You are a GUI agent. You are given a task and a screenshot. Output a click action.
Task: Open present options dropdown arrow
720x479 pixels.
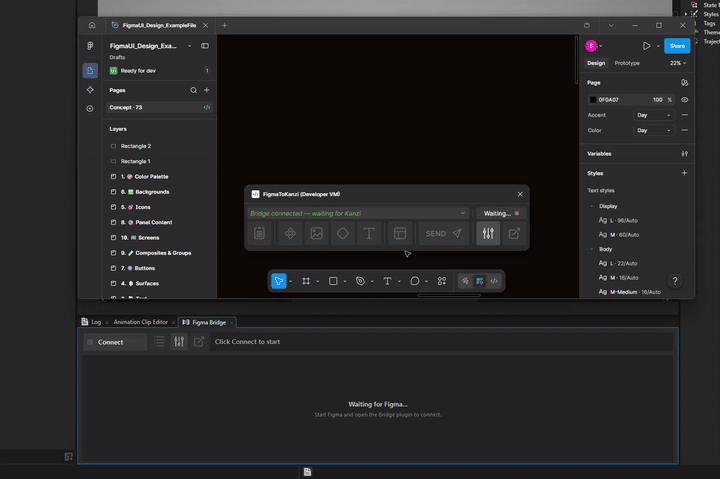pyautogui.click(x=658, y=46)
